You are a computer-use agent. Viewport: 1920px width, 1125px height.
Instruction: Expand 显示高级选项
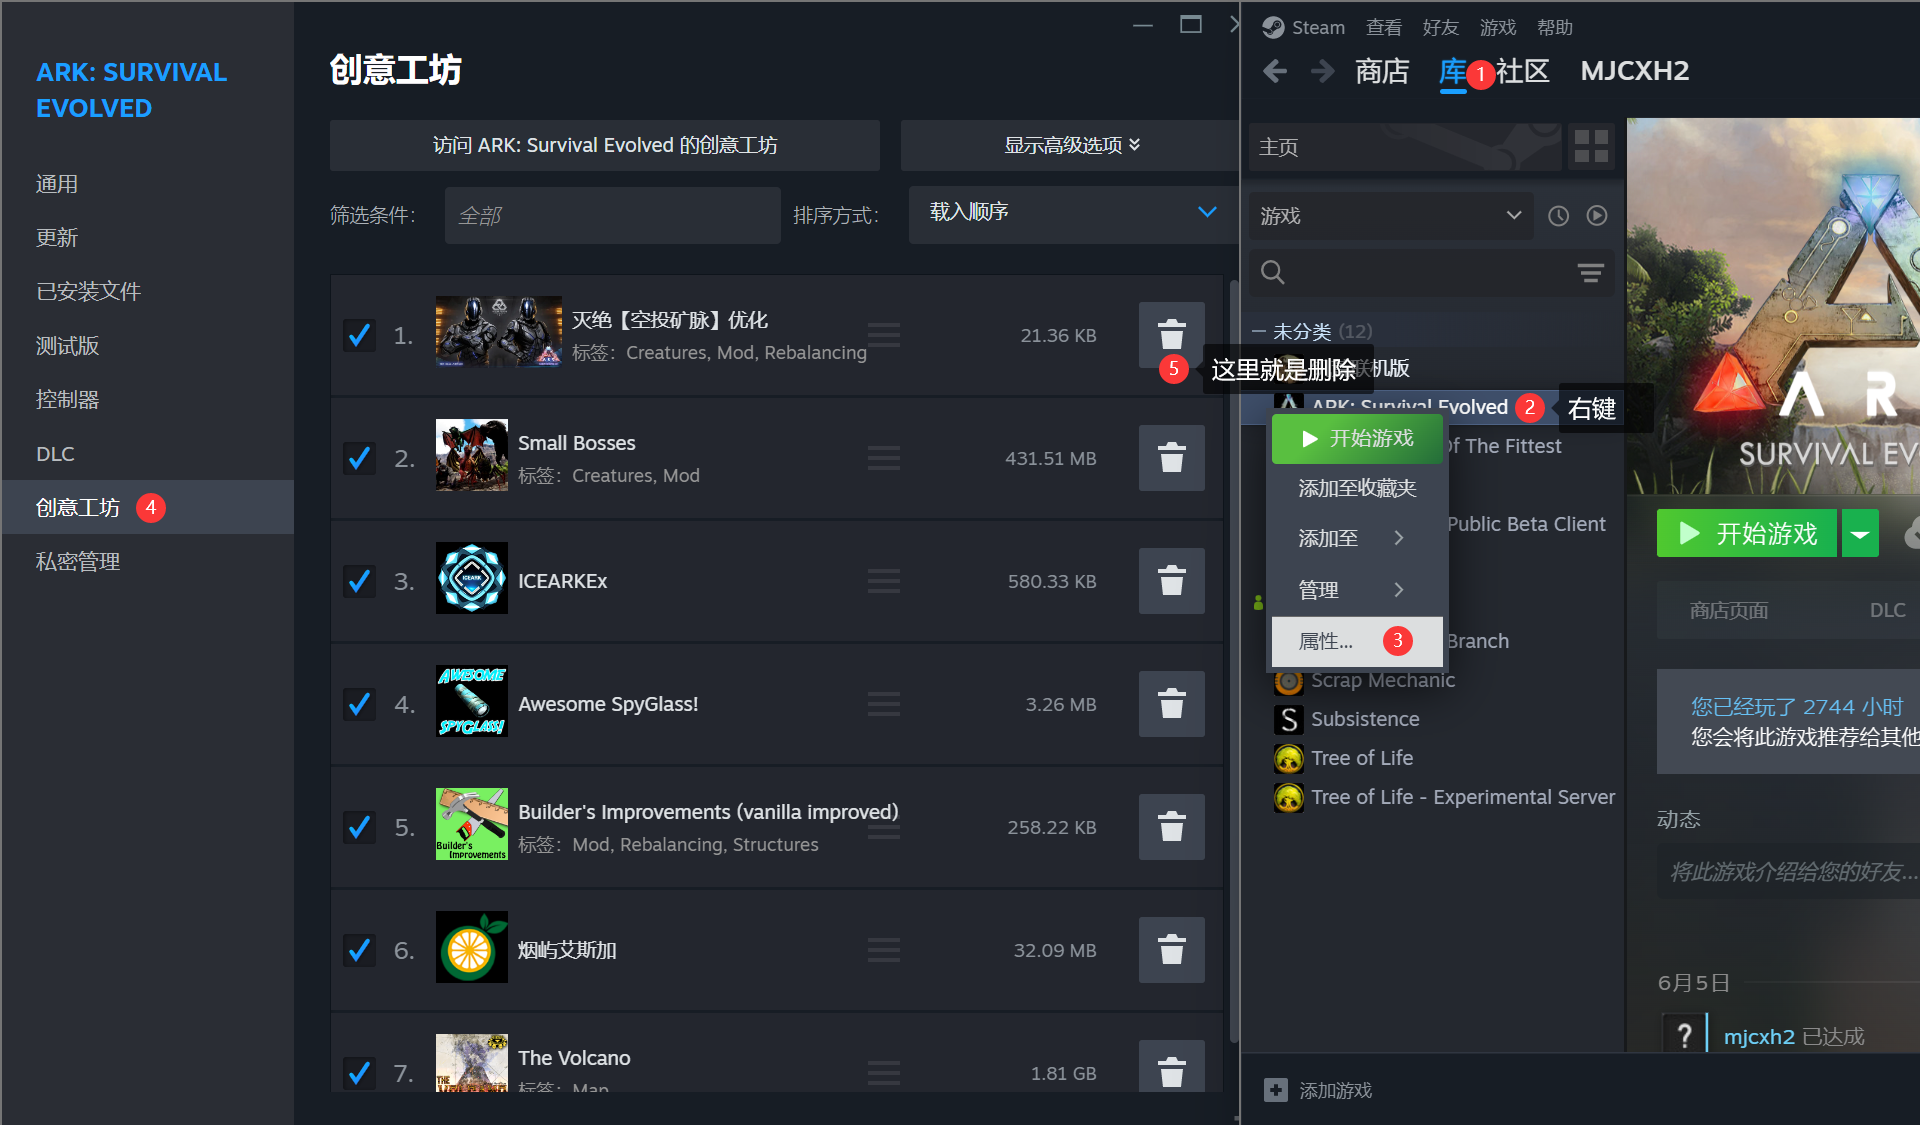coord(1071,145)
